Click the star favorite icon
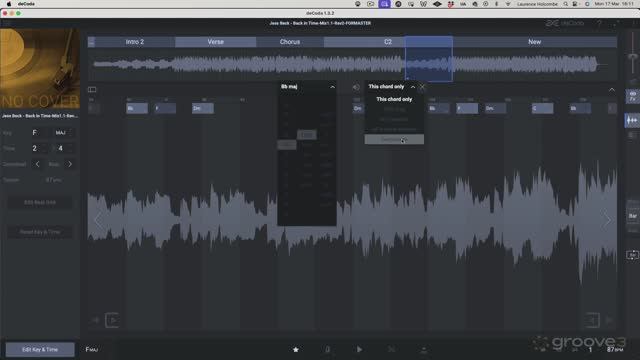 click(x=296, y=349)
